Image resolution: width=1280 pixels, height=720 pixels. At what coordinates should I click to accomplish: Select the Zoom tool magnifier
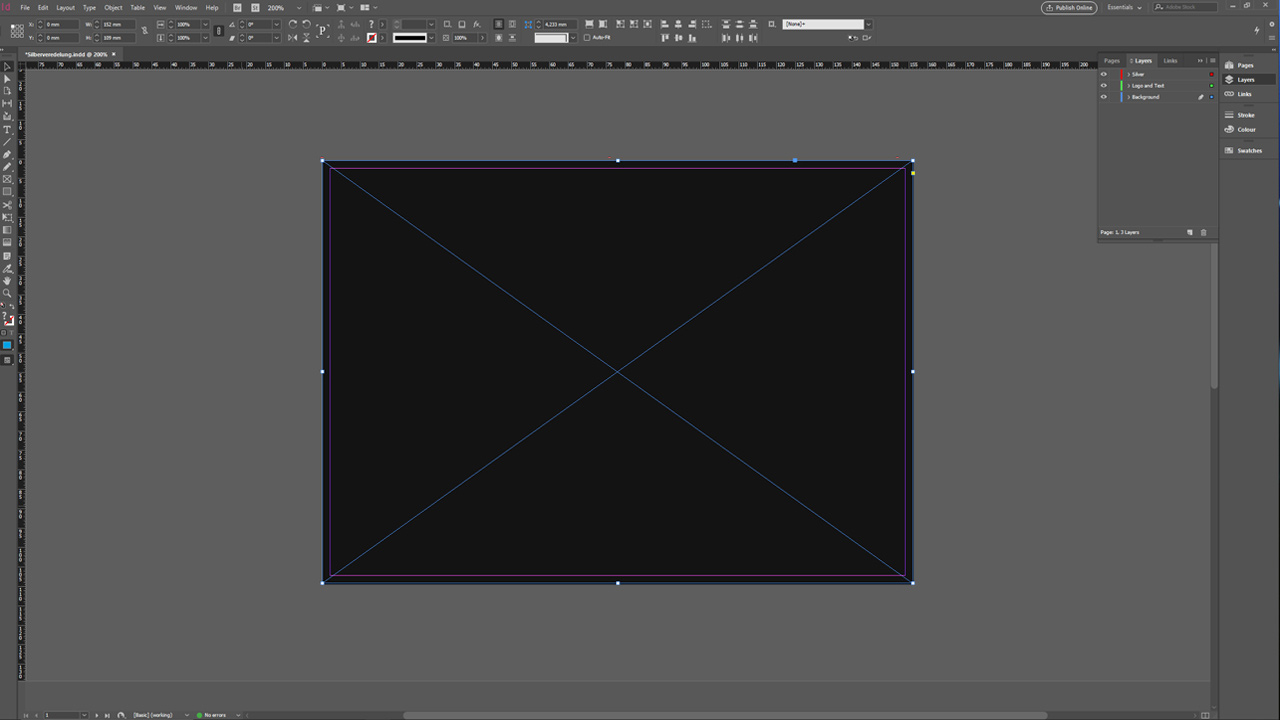[7, 293]
